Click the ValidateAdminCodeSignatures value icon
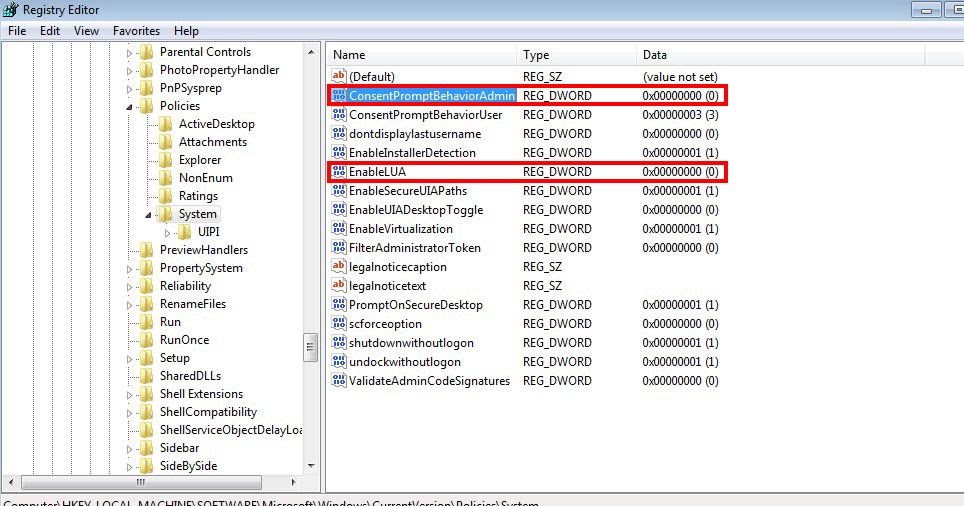 pos(339,381)
